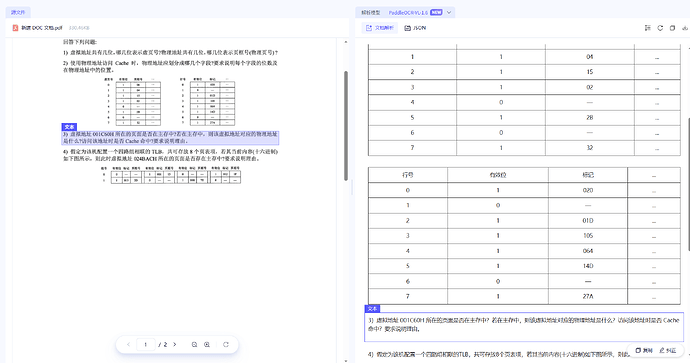
Task: Click the TLB table image in PDF preview
Action: click(171, 175)
